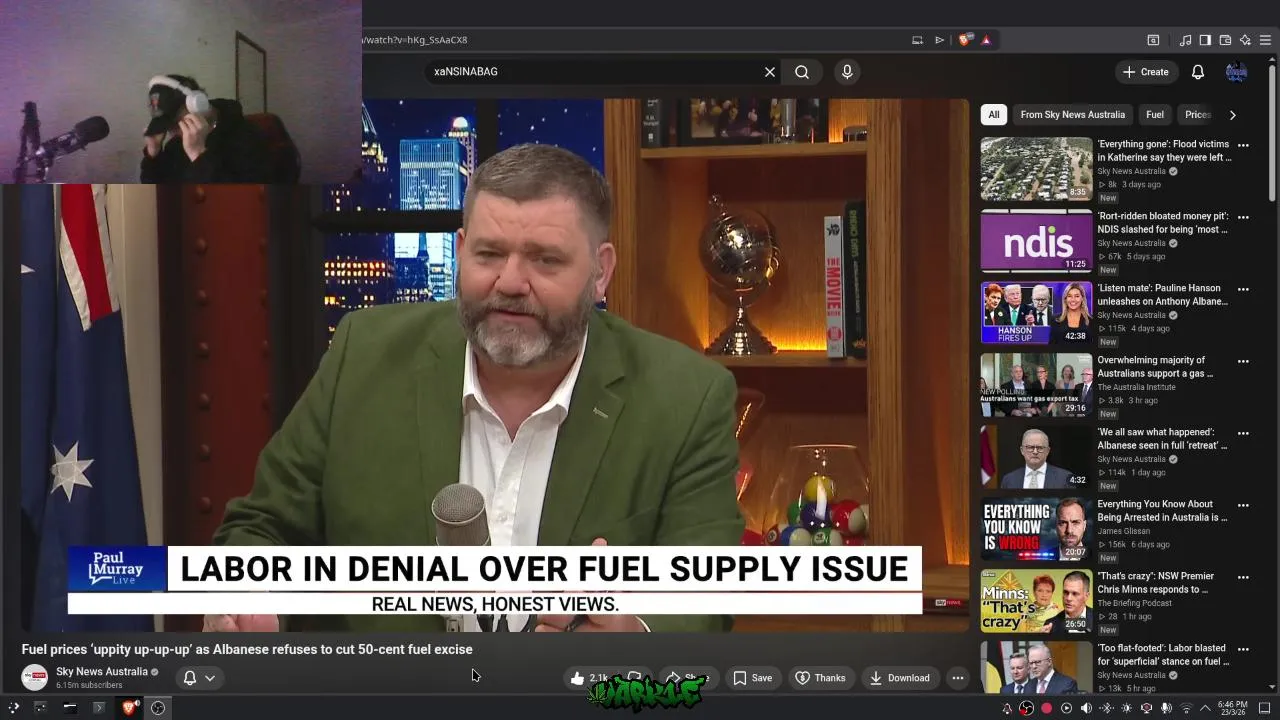1280x720 pixels.
Task: Open the screen brightness tray icon
Action: 1126,708
